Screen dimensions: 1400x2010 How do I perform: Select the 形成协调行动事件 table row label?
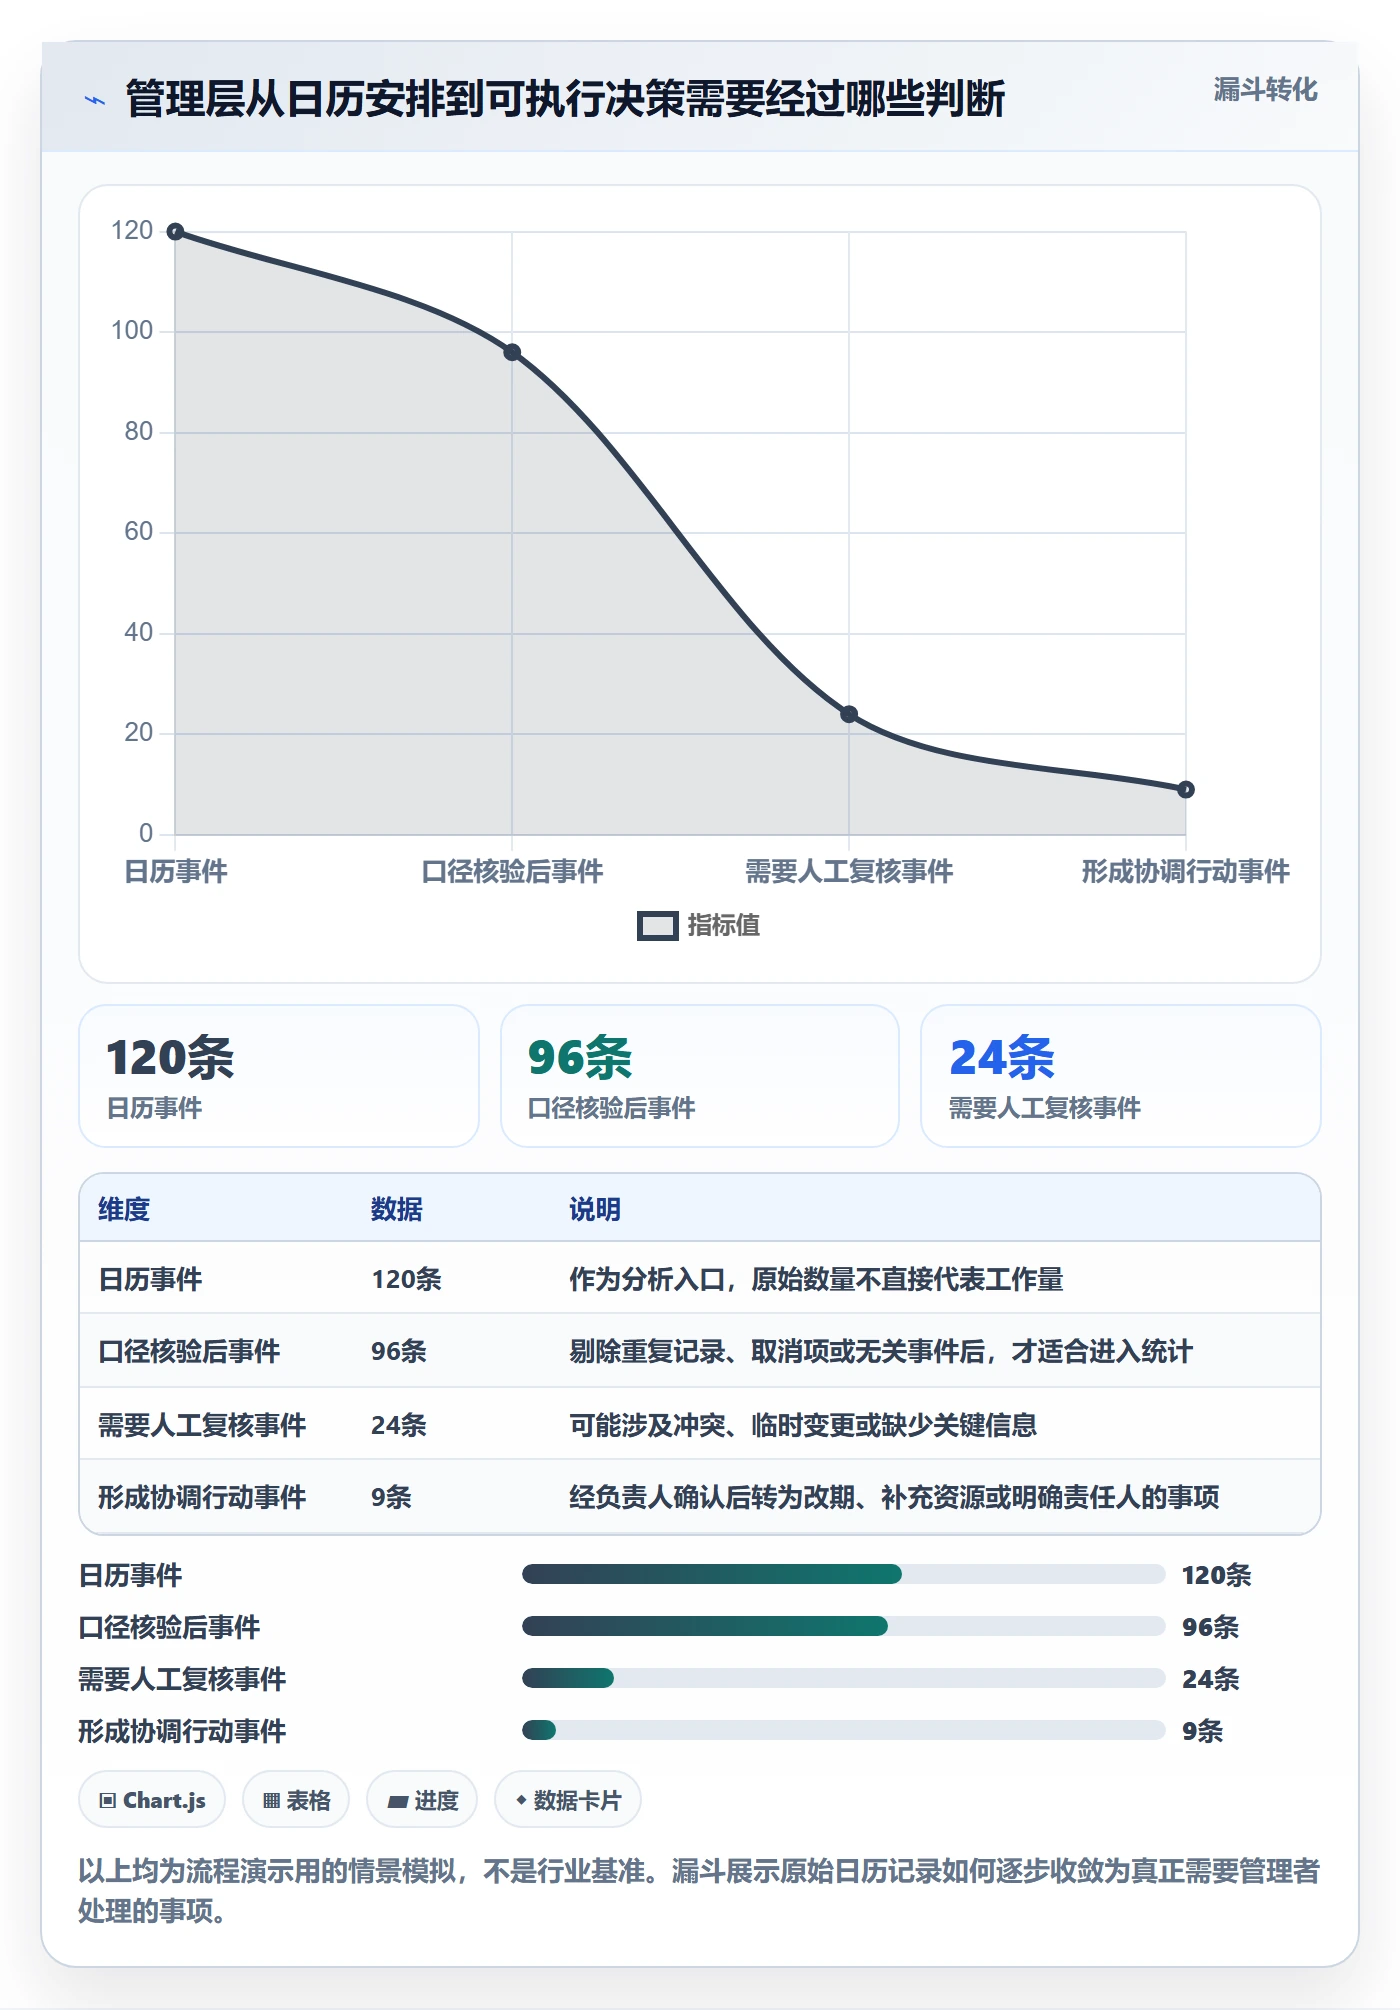(x=202, y=1497)
